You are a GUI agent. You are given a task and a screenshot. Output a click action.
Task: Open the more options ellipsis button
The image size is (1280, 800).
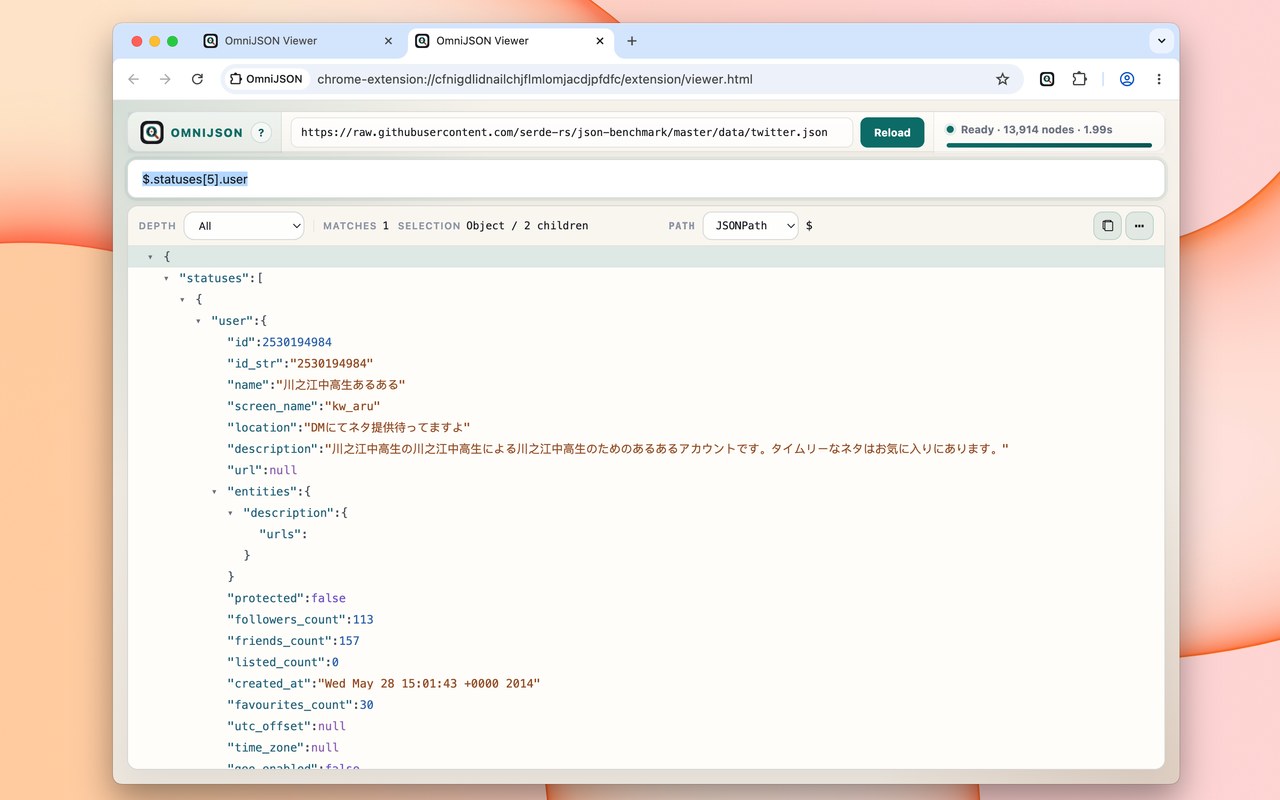[x=1139, y=226]
